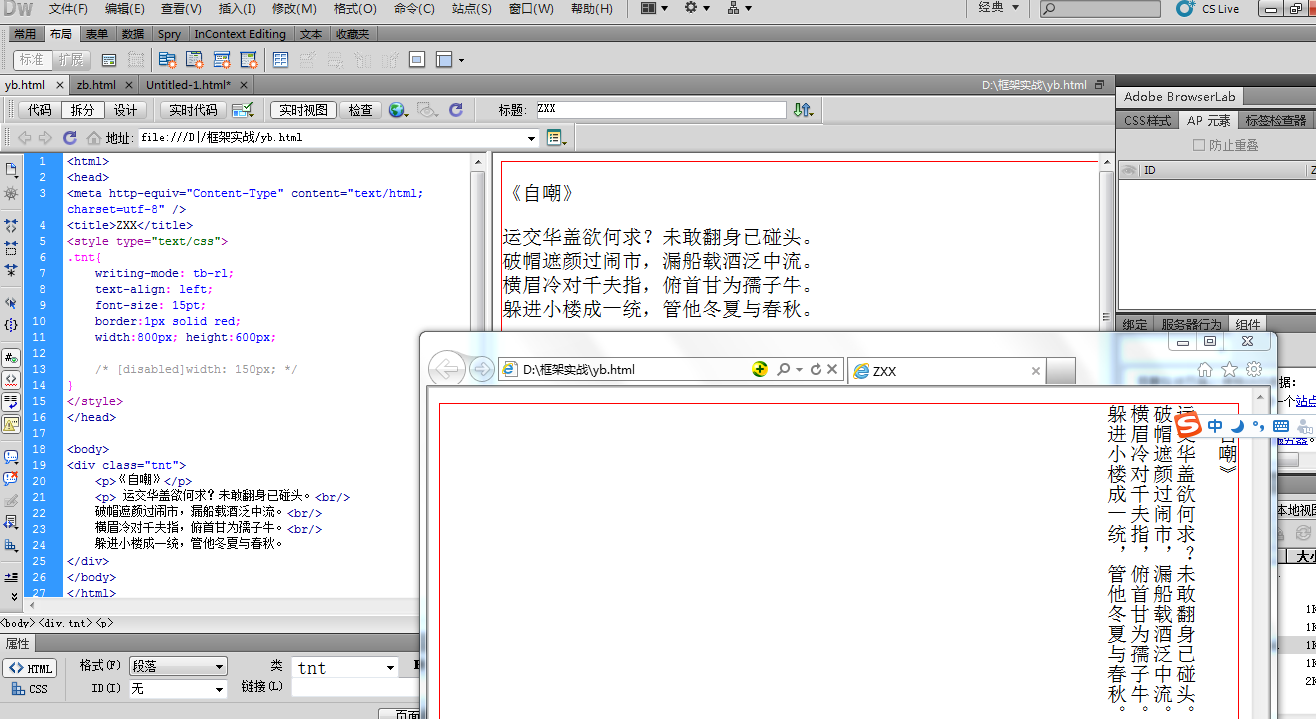The image size is (1316, 719).
Task: Toggle line numbers icon in coding toolbar
Action: click(11, 357)
